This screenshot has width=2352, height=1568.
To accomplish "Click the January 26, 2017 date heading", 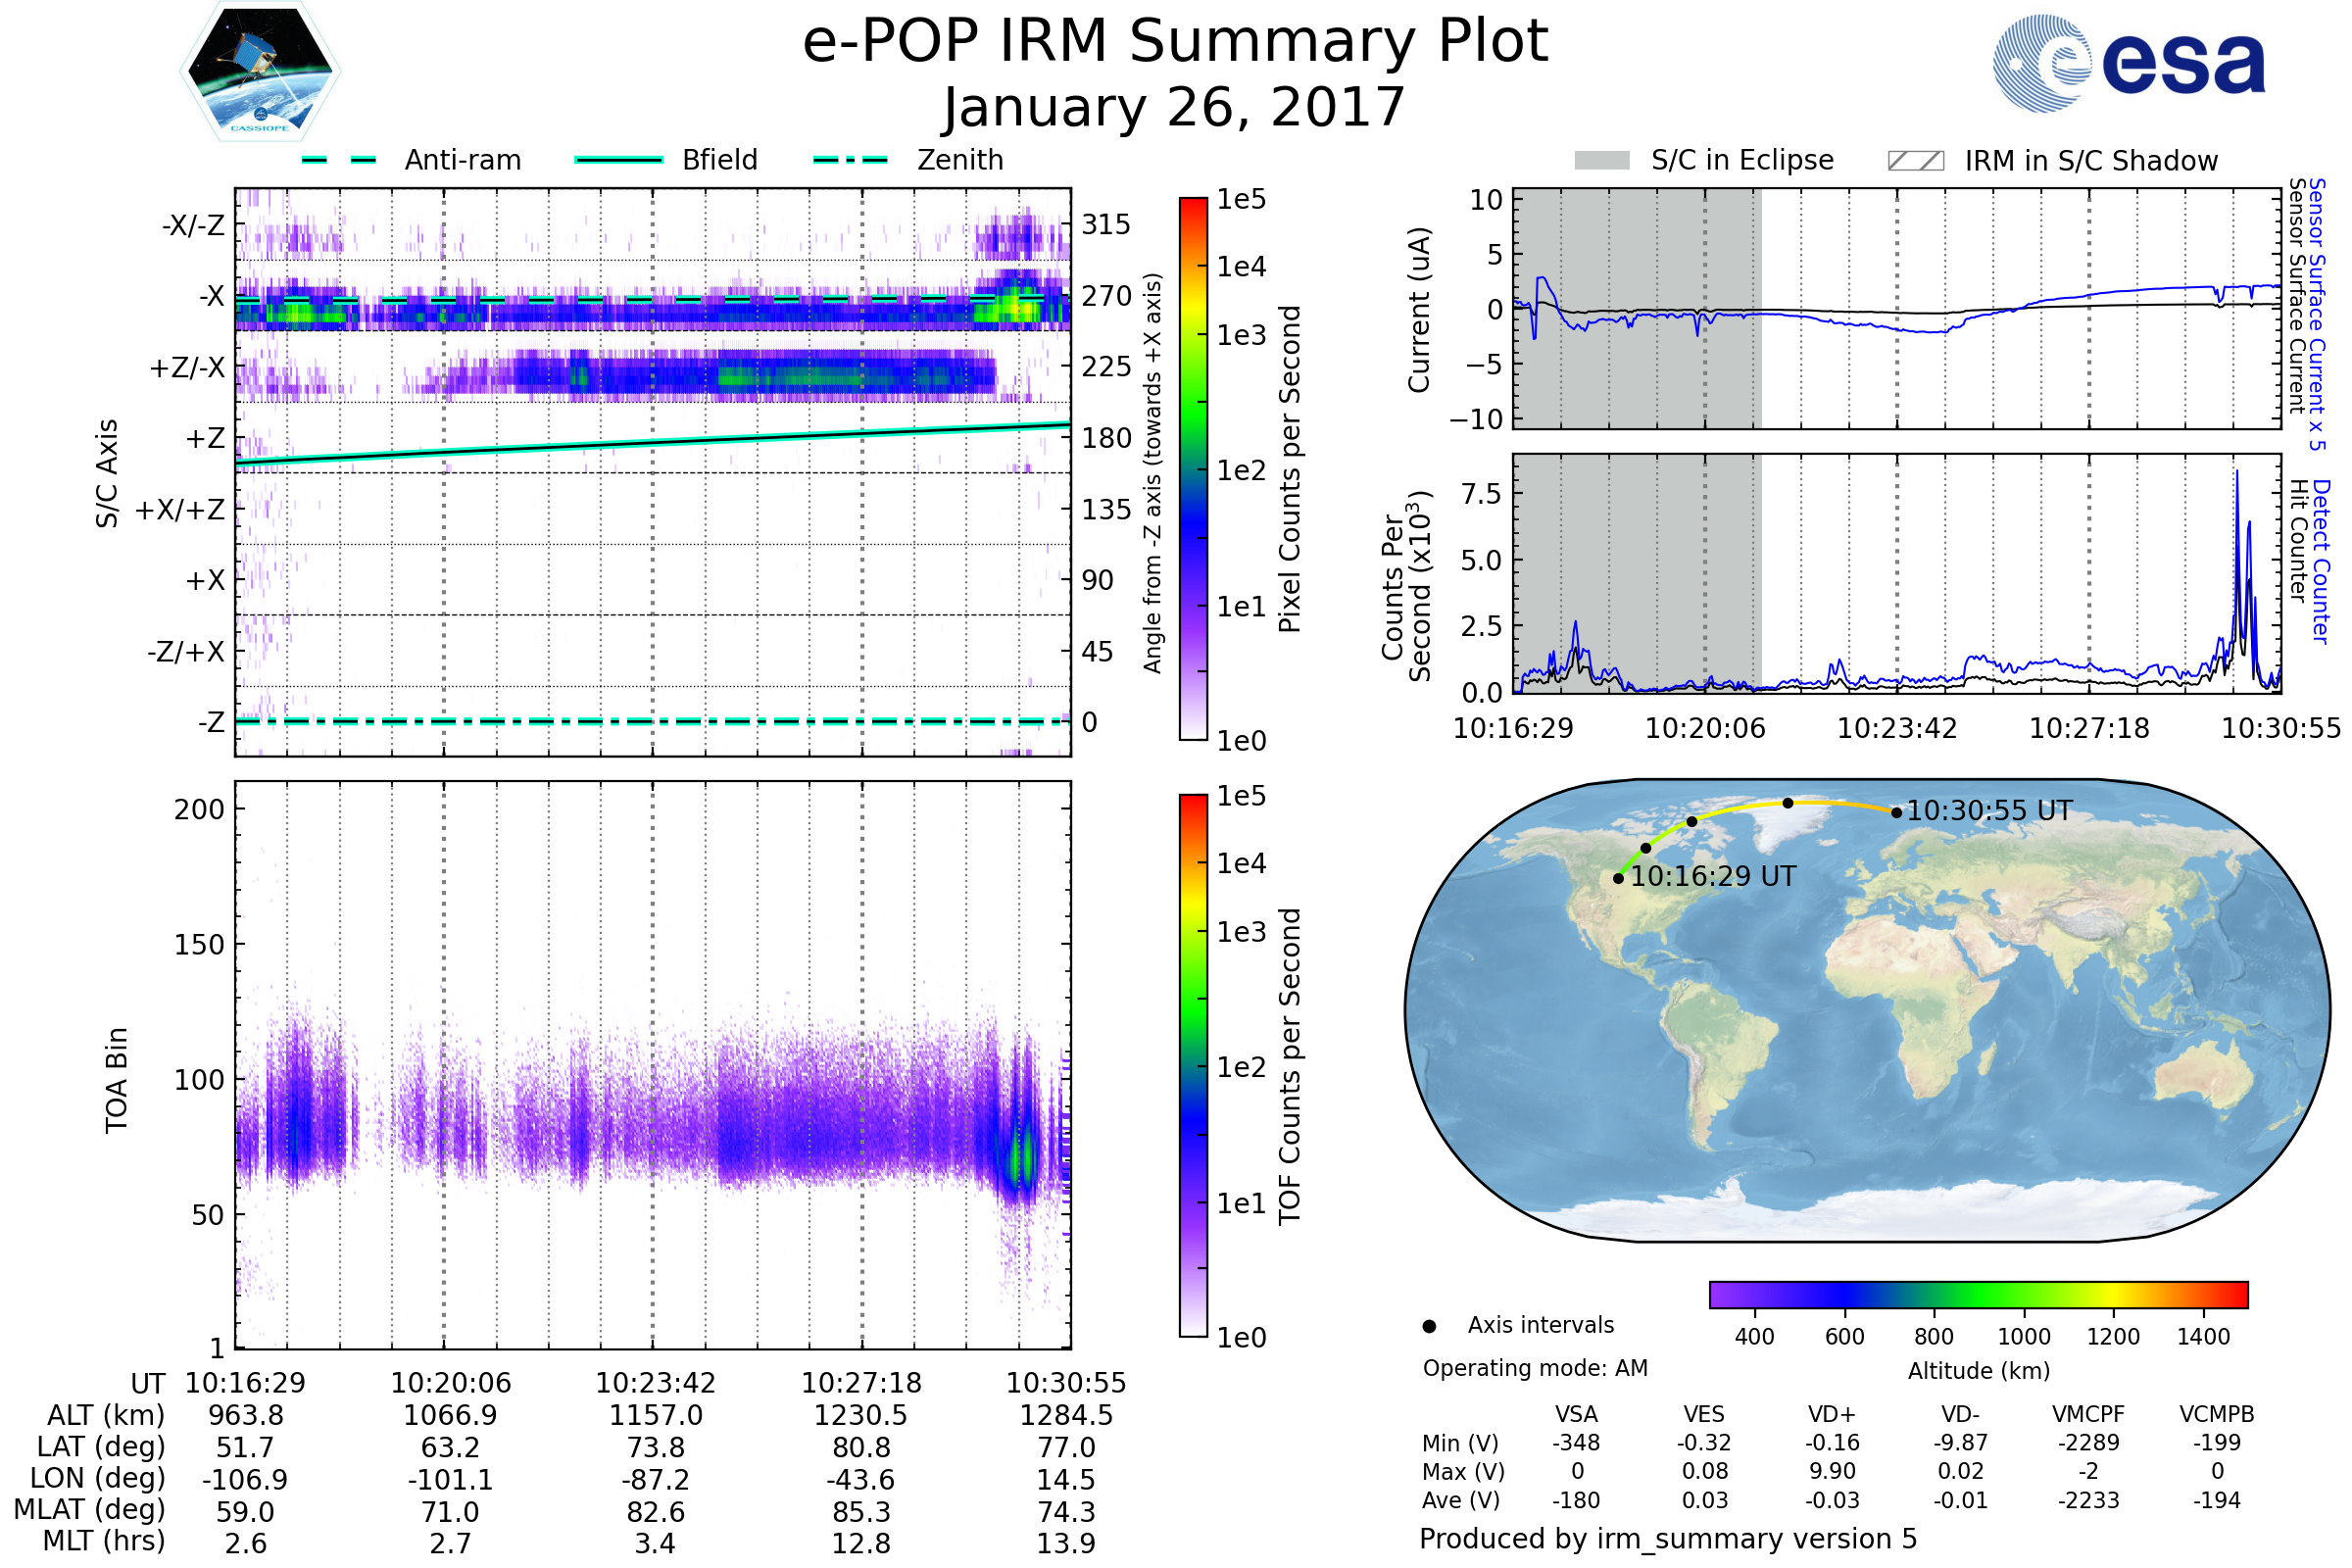I will click(x=1175, y=108).
